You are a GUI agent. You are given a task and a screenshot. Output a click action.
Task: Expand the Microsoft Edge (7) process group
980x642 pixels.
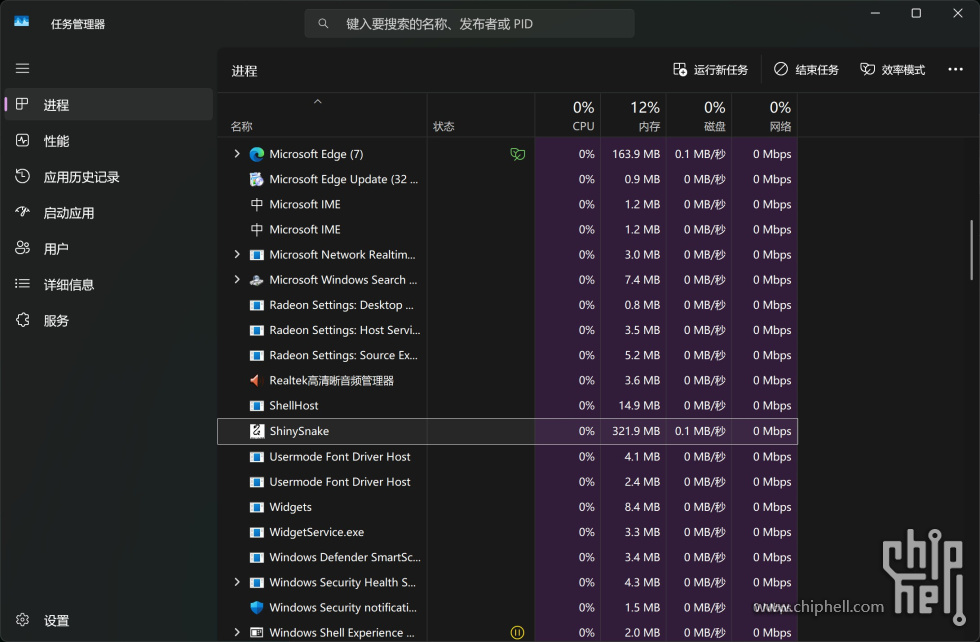(x=237, y=154)
